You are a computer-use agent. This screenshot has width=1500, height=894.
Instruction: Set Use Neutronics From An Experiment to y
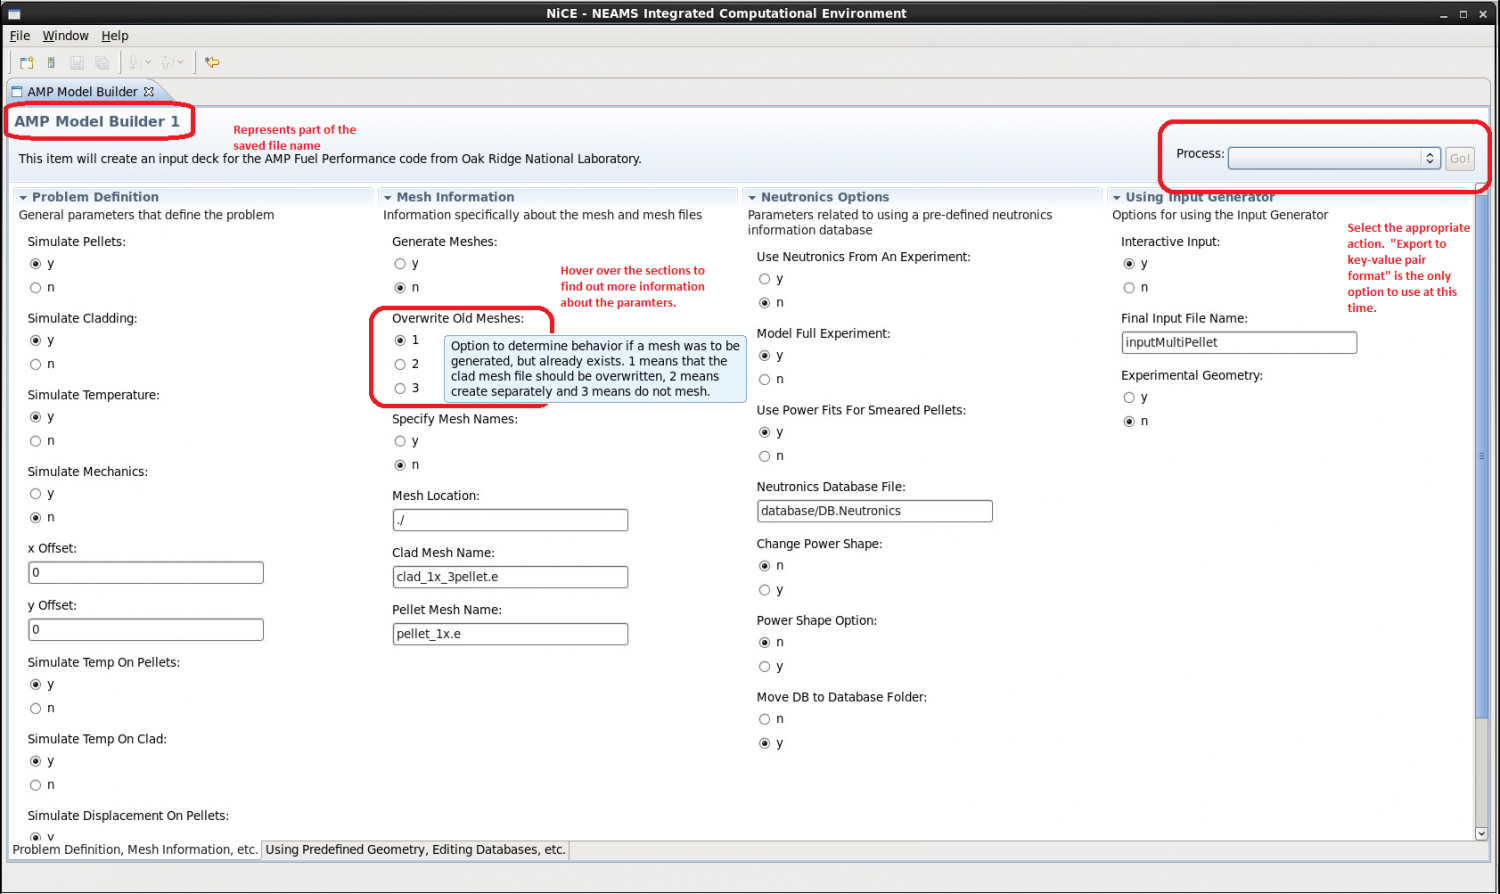click(x=765, y=279)
